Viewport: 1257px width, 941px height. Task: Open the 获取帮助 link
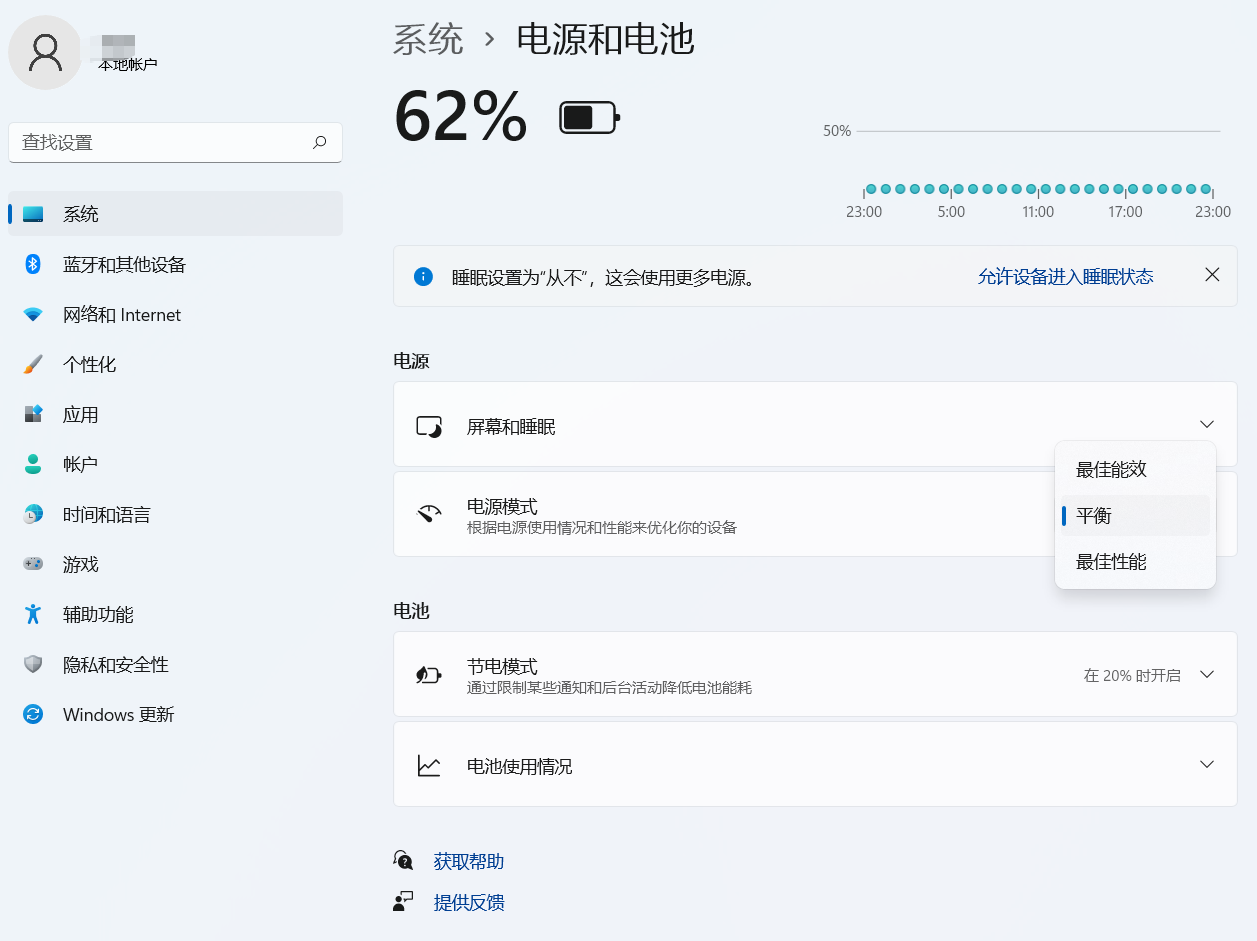(x=468, y=861)
